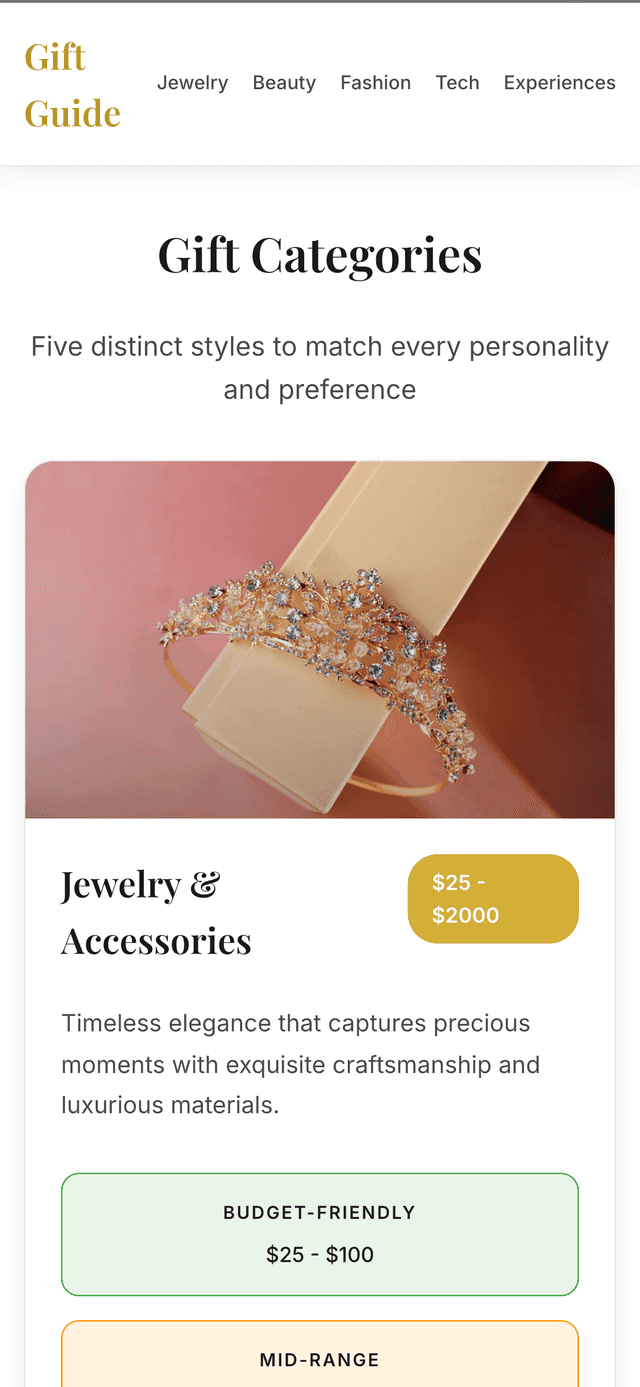Click the Five distinct styles subtitle
The height and width of the screenshot is (1387, 640).
(x=320, y=368)
